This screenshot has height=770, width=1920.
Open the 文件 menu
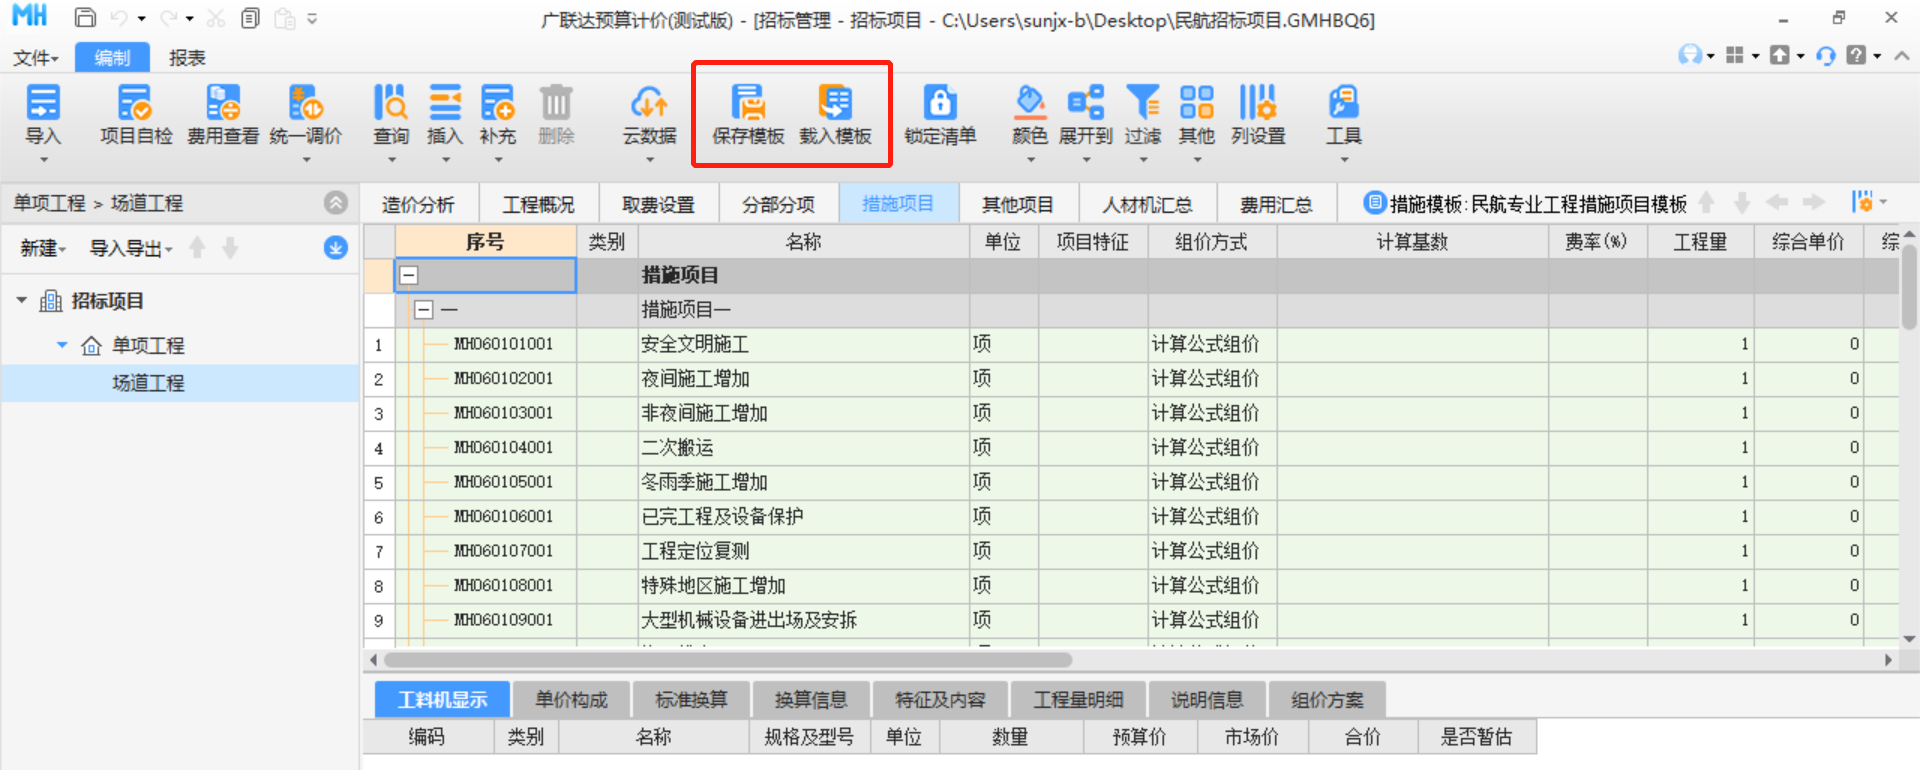pos(35,58)
